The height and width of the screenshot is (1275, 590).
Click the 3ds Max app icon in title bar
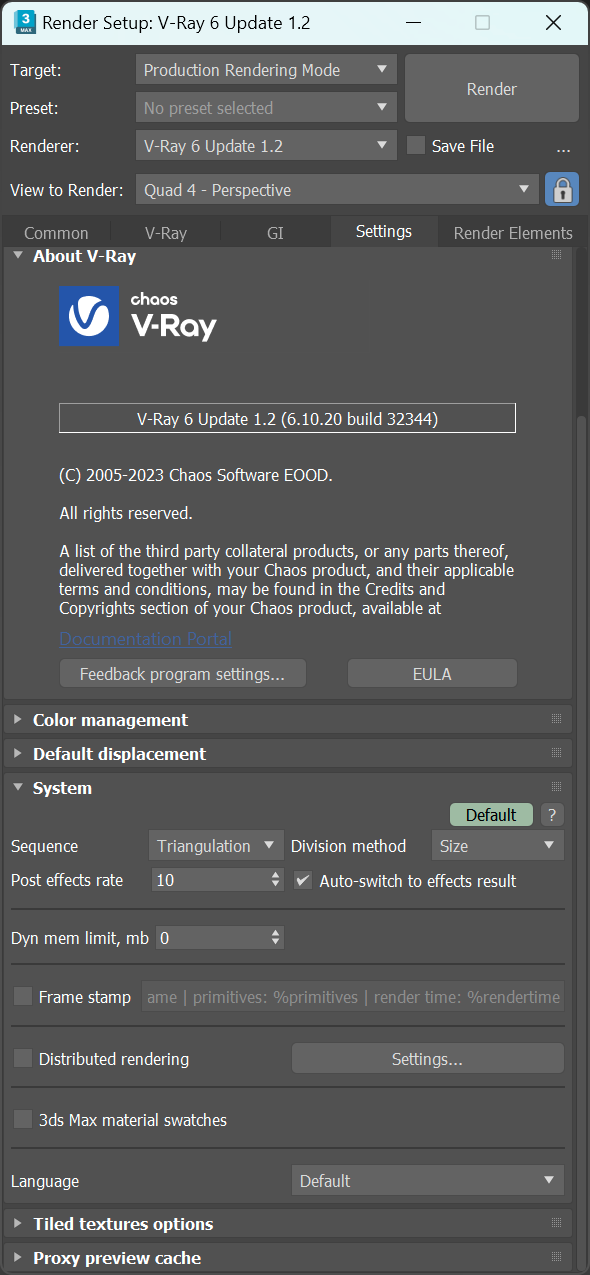coord(24,22)
